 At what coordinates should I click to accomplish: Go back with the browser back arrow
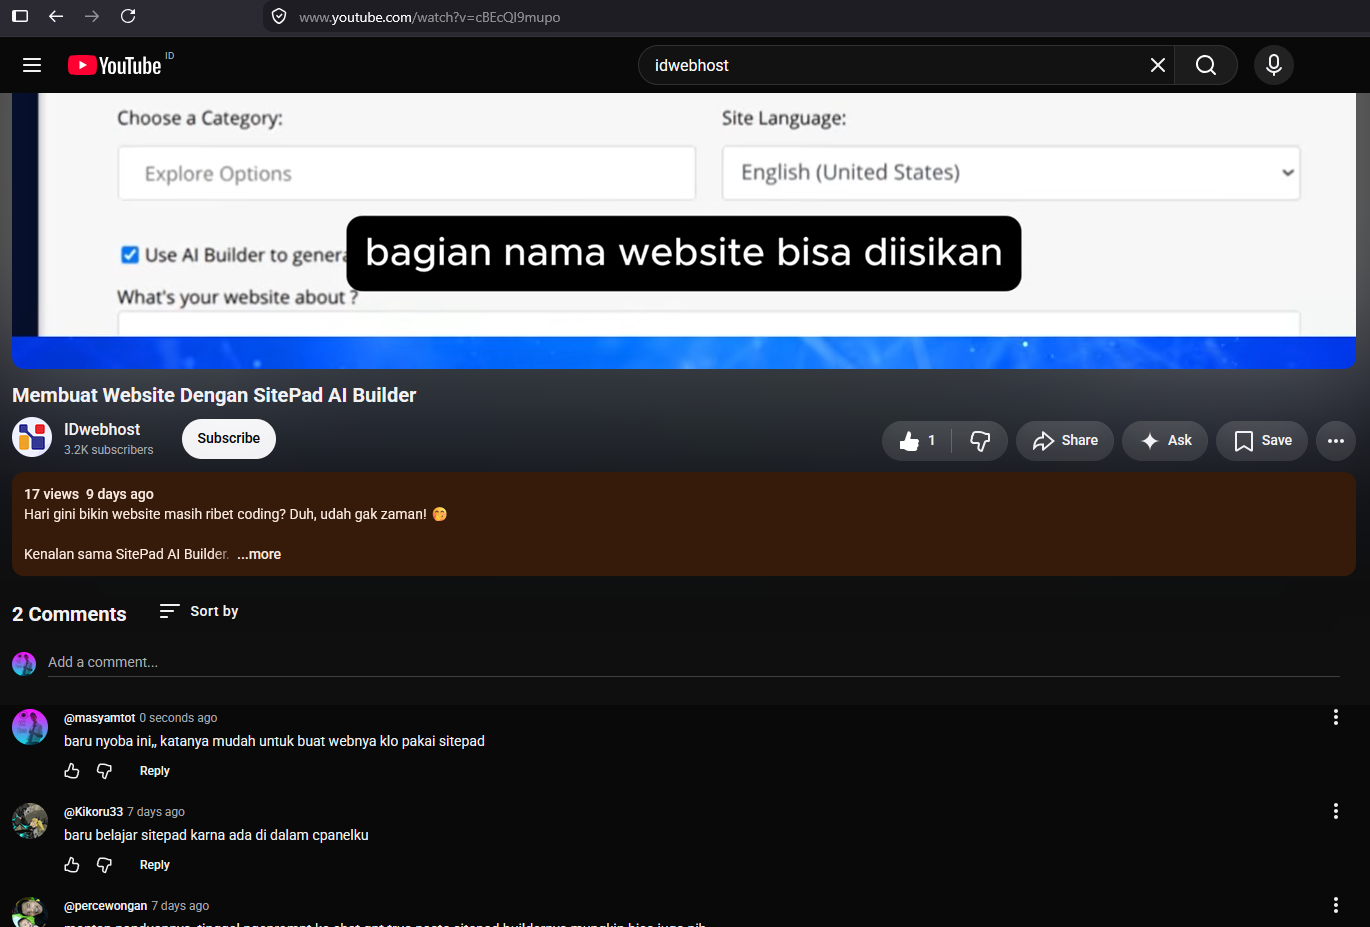(56, 16)
